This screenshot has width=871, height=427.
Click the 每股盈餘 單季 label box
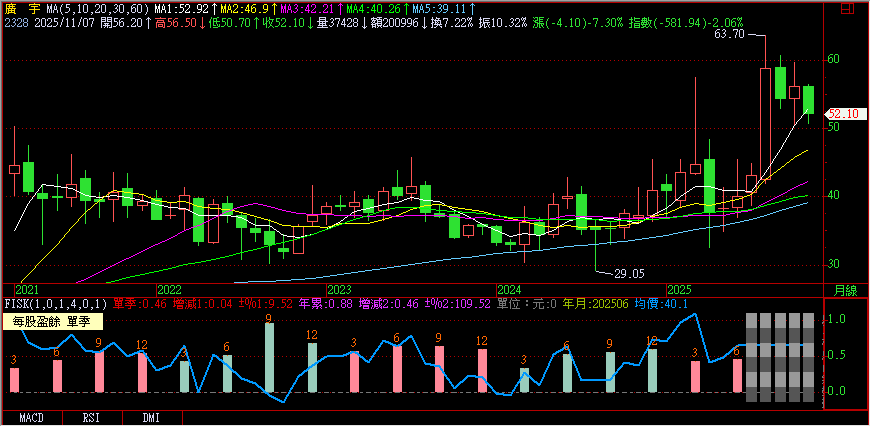(x=51, y=322)
